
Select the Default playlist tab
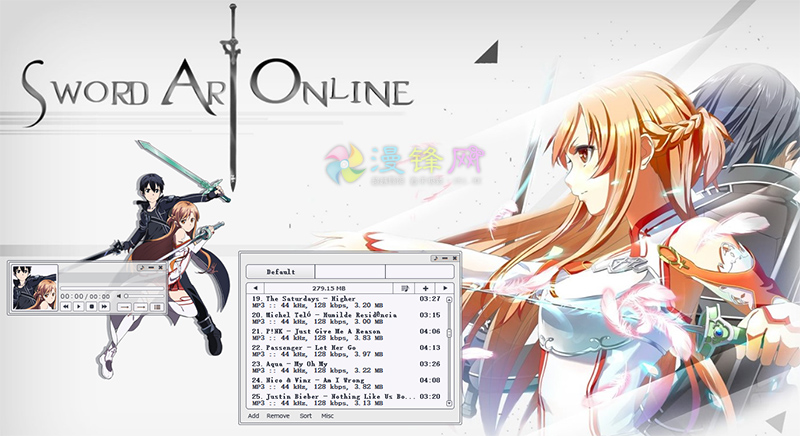(x=281, y=272)
